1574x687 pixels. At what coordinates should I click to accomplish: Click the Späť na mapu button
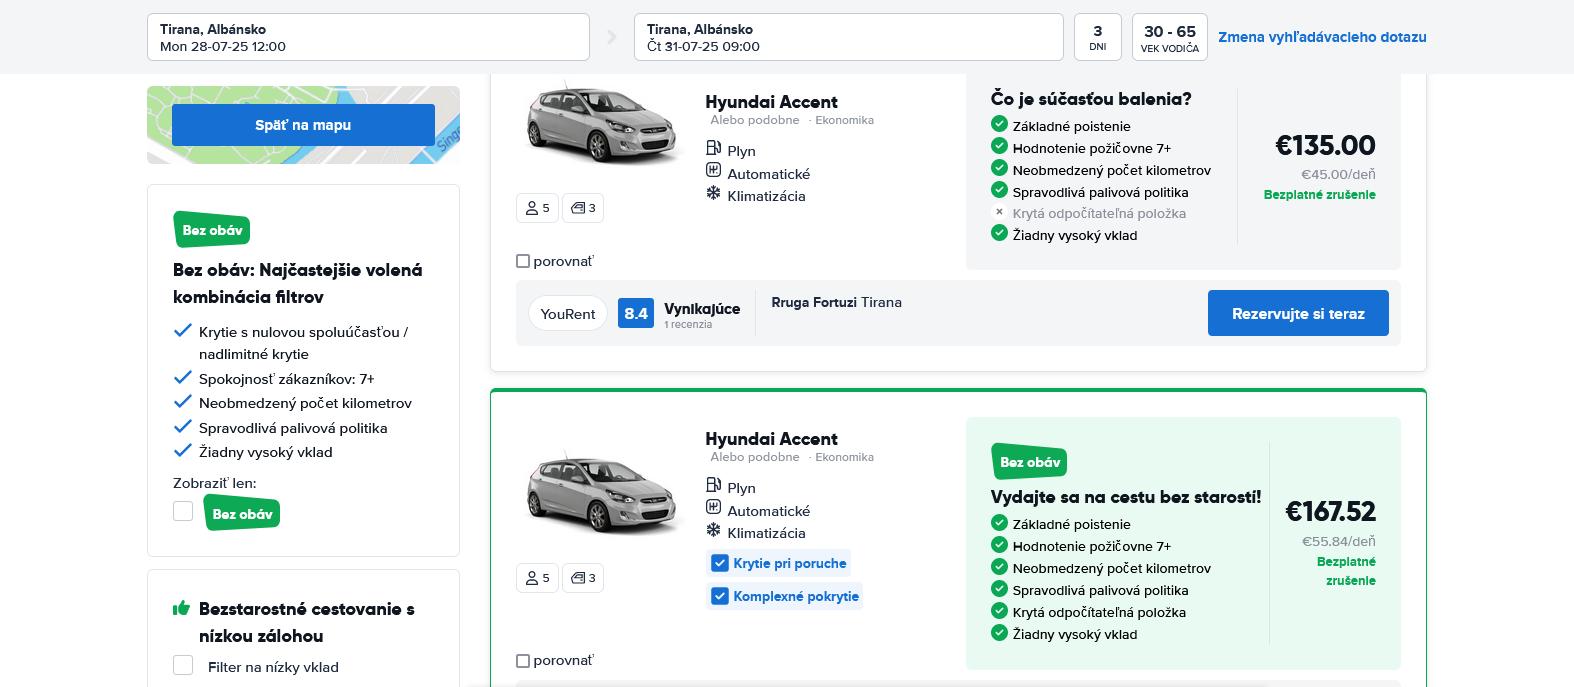coord(303,125)
